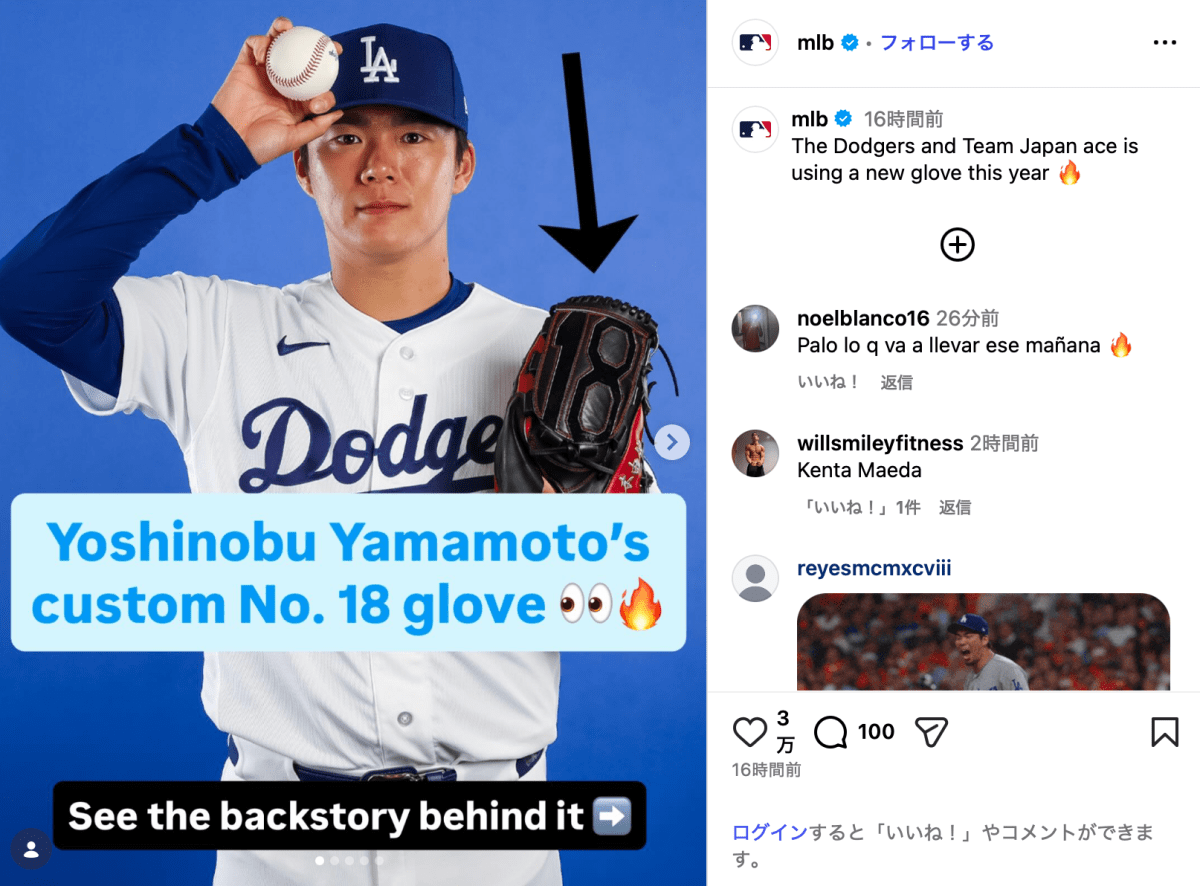
Task: Open noelblanco16's profile avatar
Action: click(755, 329)
